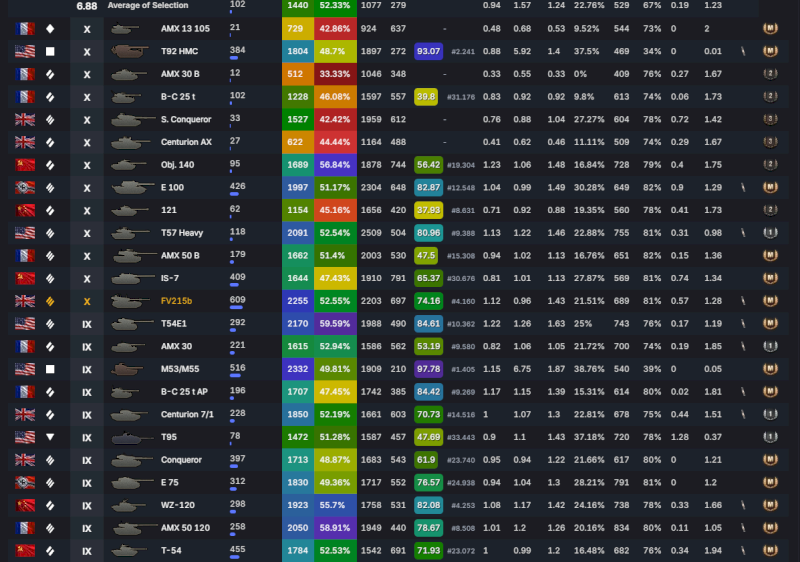This screenshot has height=562, width=800.
Task: Select the Centurion AX tank name
Action: 186,142
